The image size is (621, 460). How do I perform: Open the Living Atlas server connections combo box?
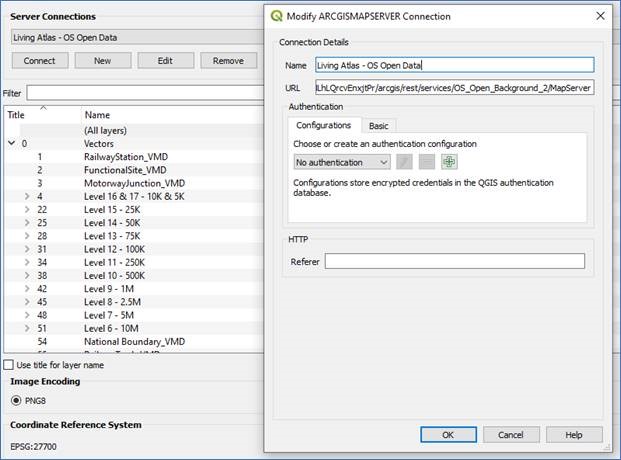tap(137, 37)
